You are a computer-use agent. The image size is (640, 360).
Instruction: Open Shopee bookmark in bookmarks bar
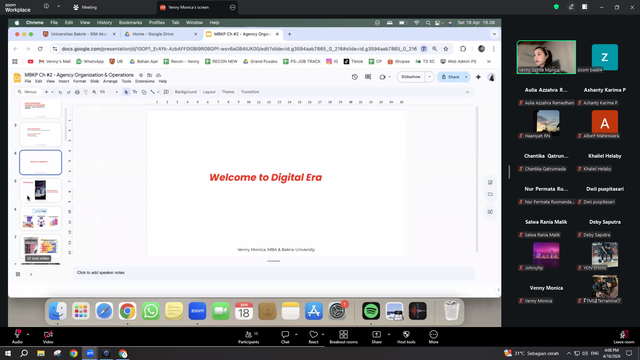(398, 62)
